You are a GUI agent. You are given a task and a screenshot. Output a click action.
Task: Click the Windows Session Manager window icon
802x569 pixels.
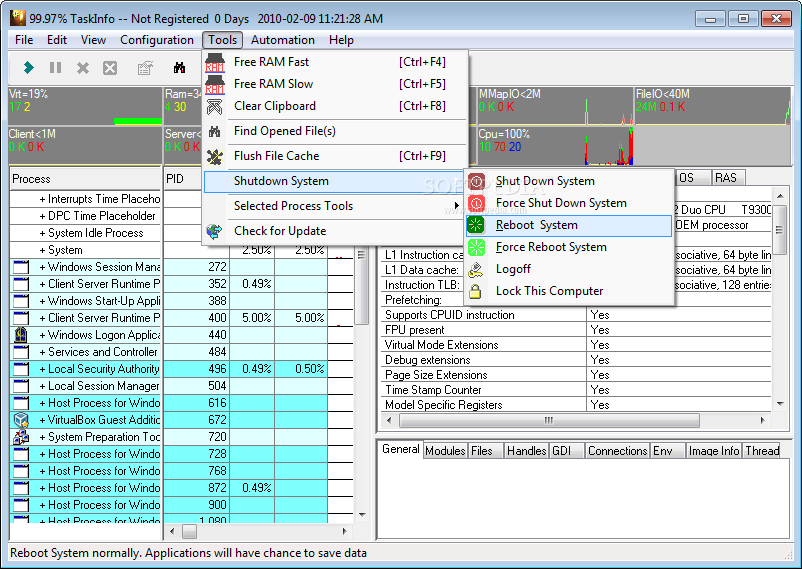coord(21,267)
